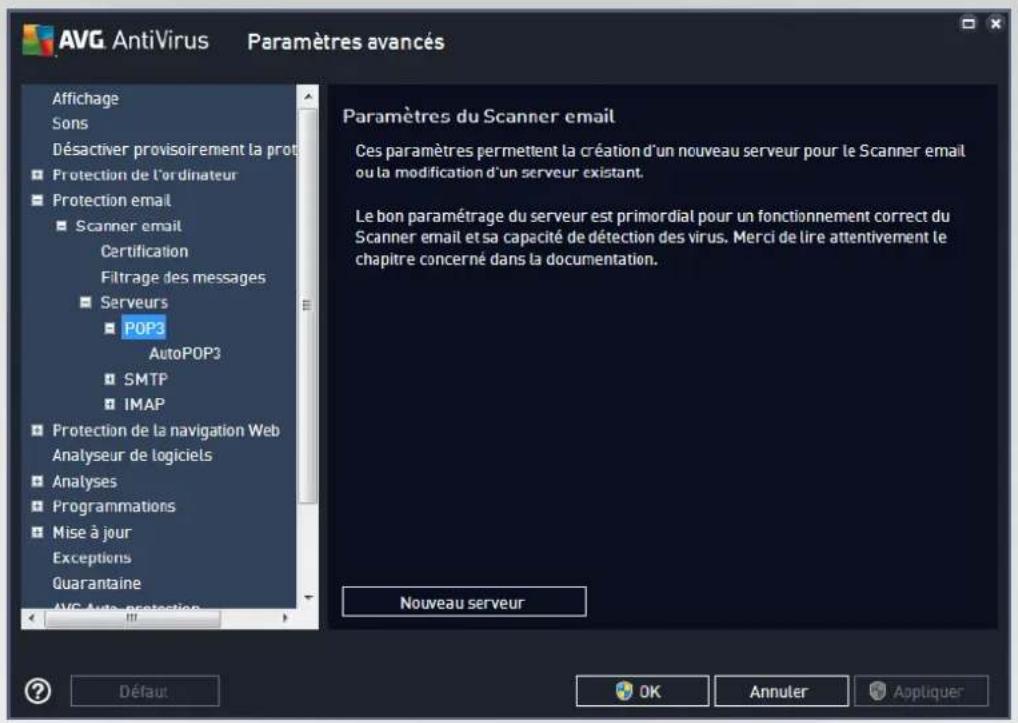Click the vertical scrollbar thumb
Viewport: 1018px width, 723px height.
[308, 305]
